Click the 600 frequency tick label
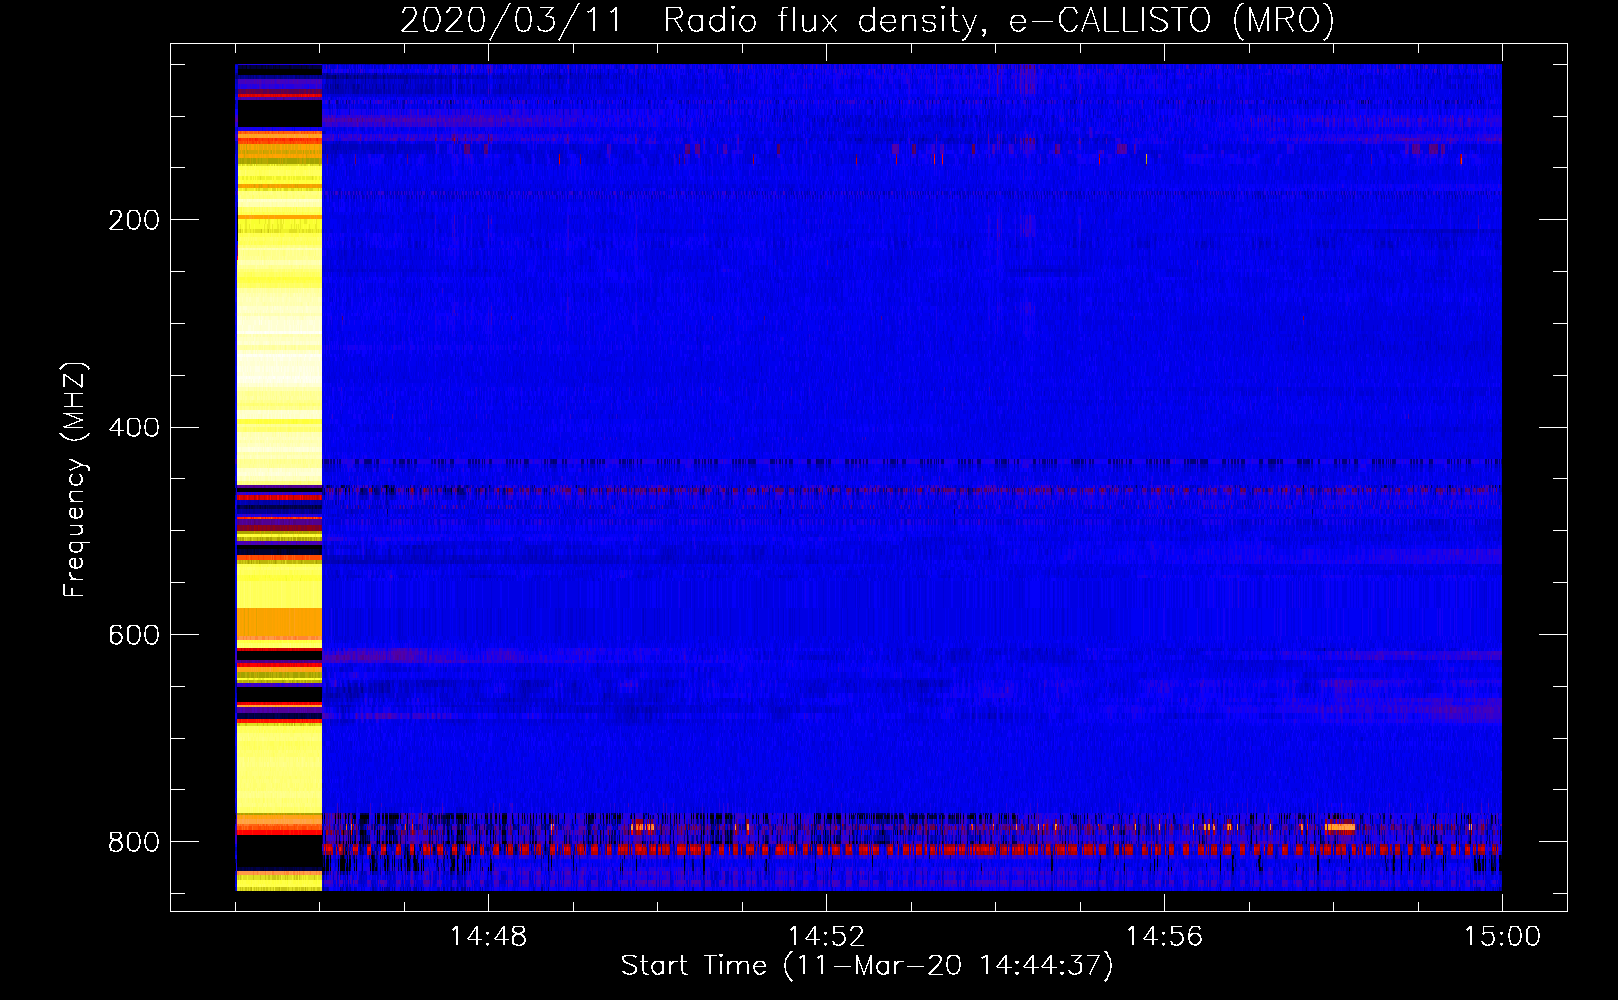The height and width of the screenshot is (1000, 1618). coord(133,635)
